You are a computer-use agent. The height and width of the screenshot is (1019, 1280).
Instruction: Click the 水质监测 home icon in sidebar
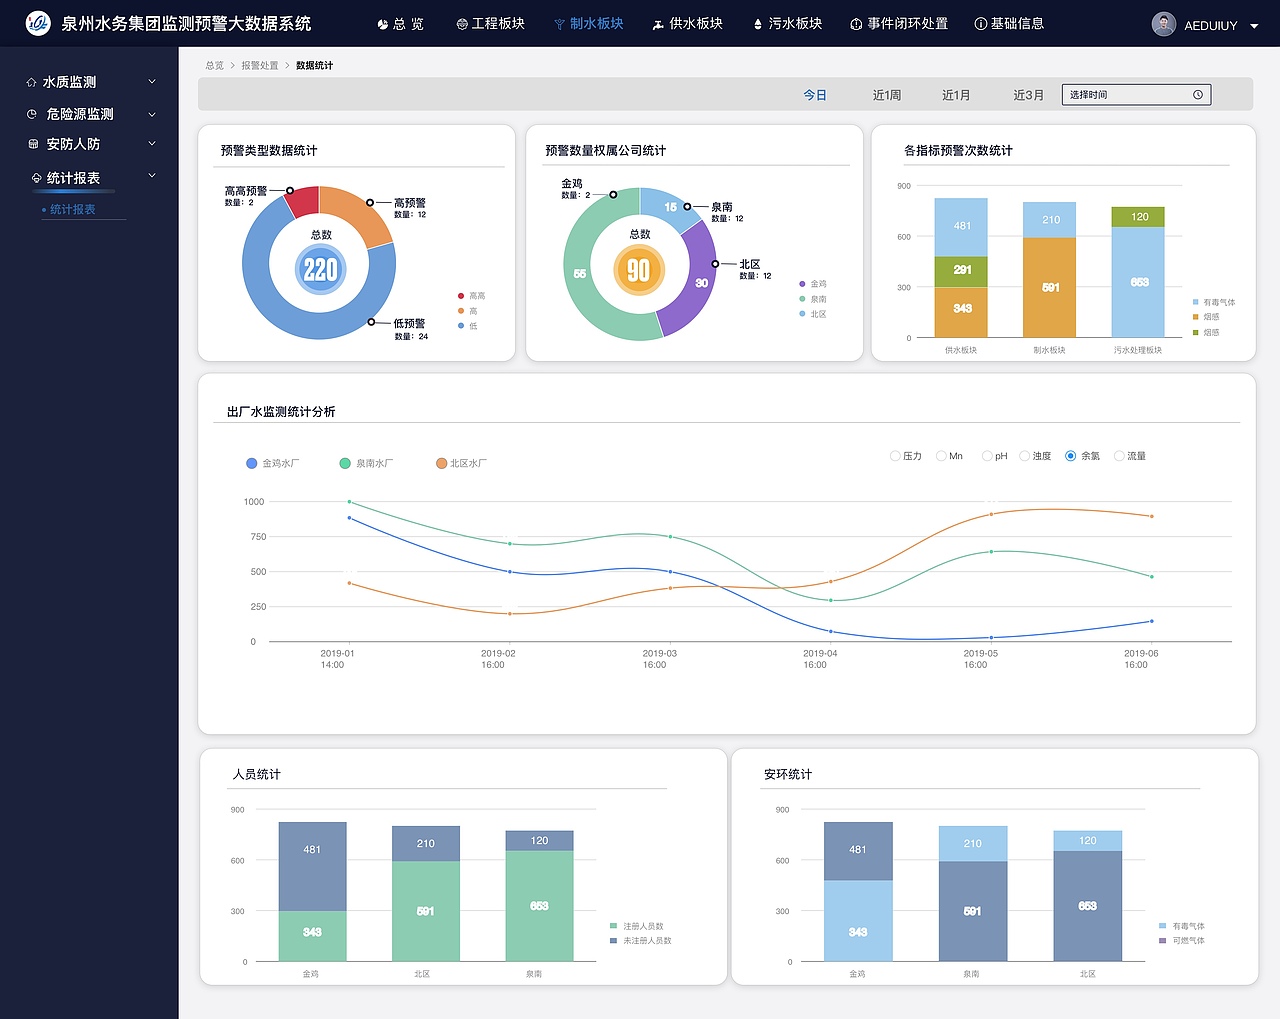tap(32, 82)
